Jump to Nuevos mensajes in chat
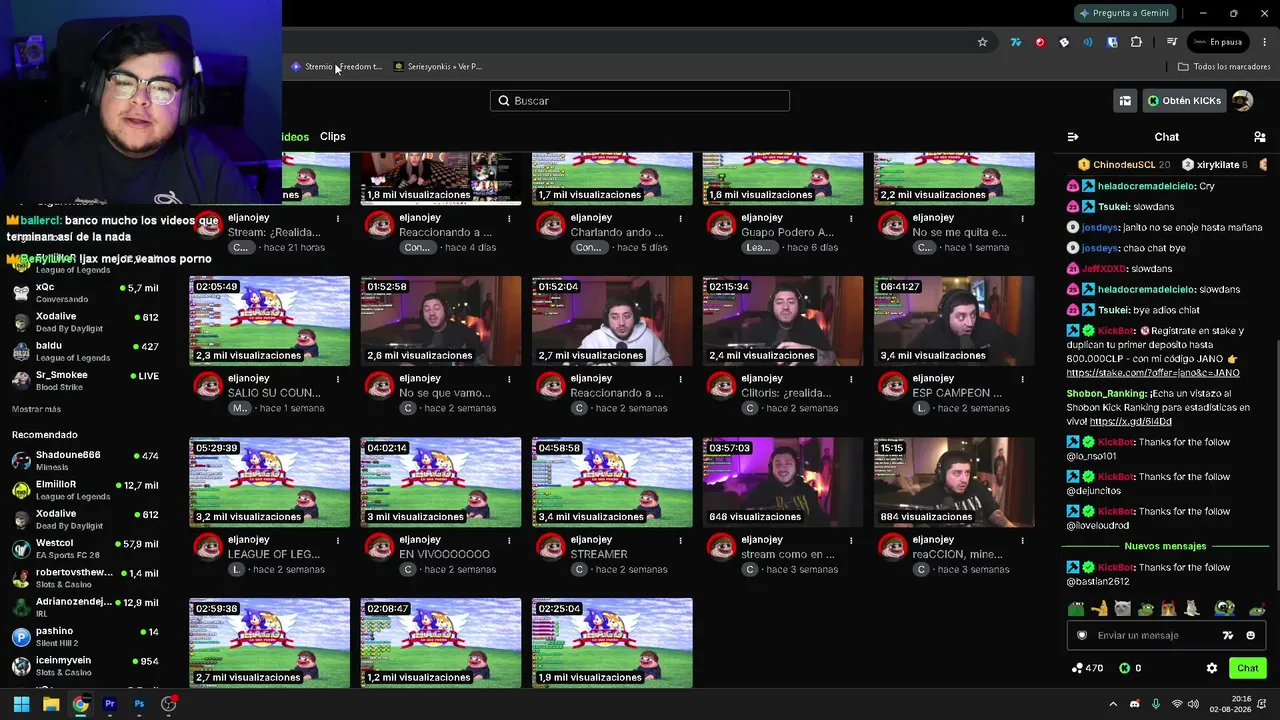Viewport: 1280px width, 720px height. [1165, 546]
